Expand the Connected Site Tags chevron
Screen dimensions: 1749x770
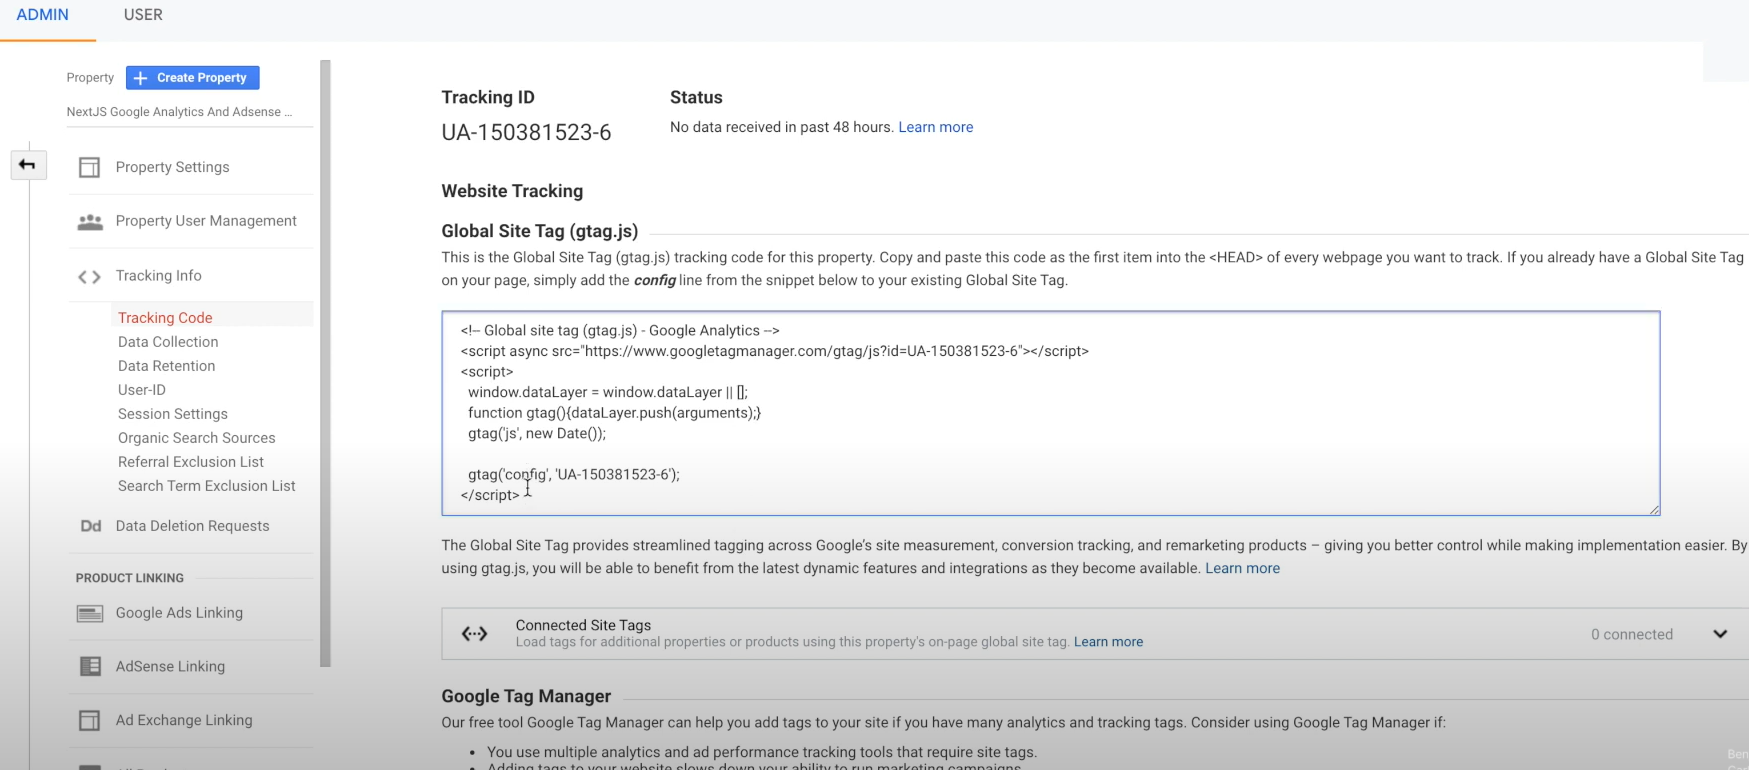pos(1720,634)
